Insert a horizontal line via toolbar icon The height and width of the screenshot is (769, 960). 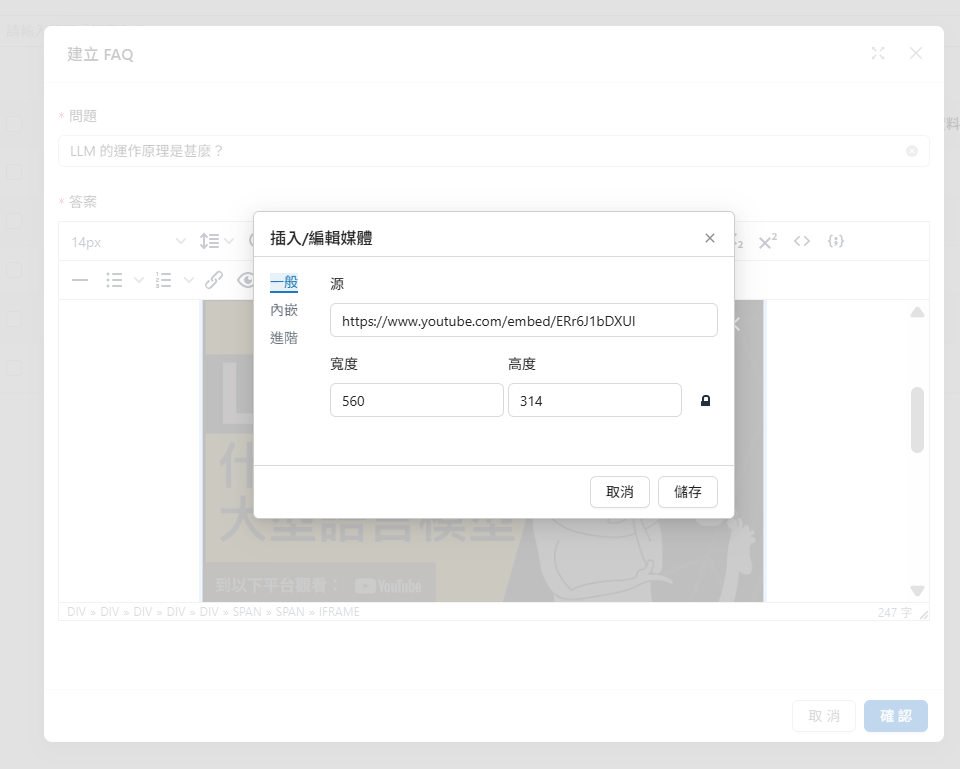pyautogui.click(x=80, y=280)
